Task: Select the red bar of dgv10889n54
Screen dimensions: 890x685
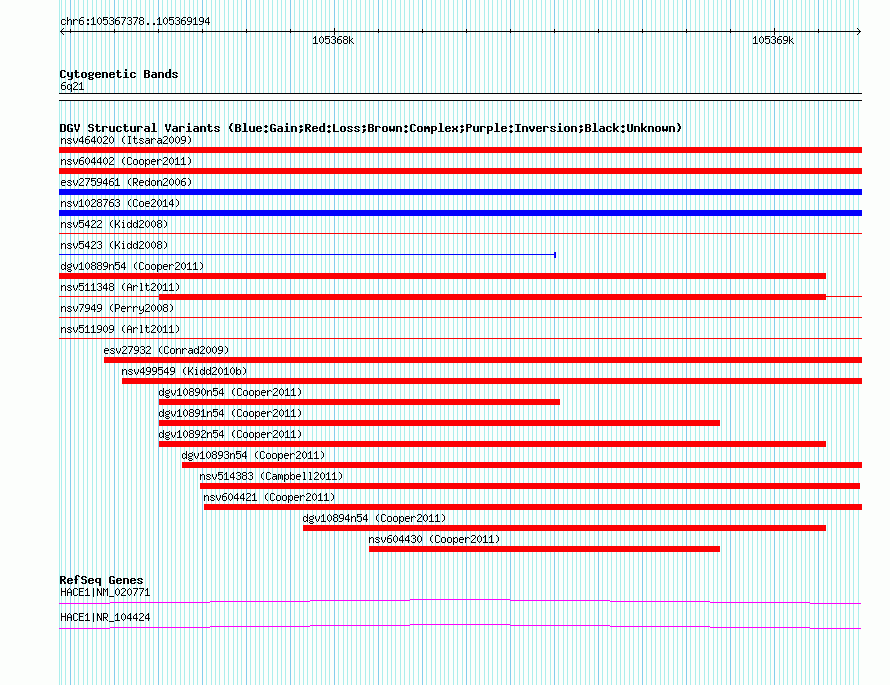Action: [x=442, y=276]
